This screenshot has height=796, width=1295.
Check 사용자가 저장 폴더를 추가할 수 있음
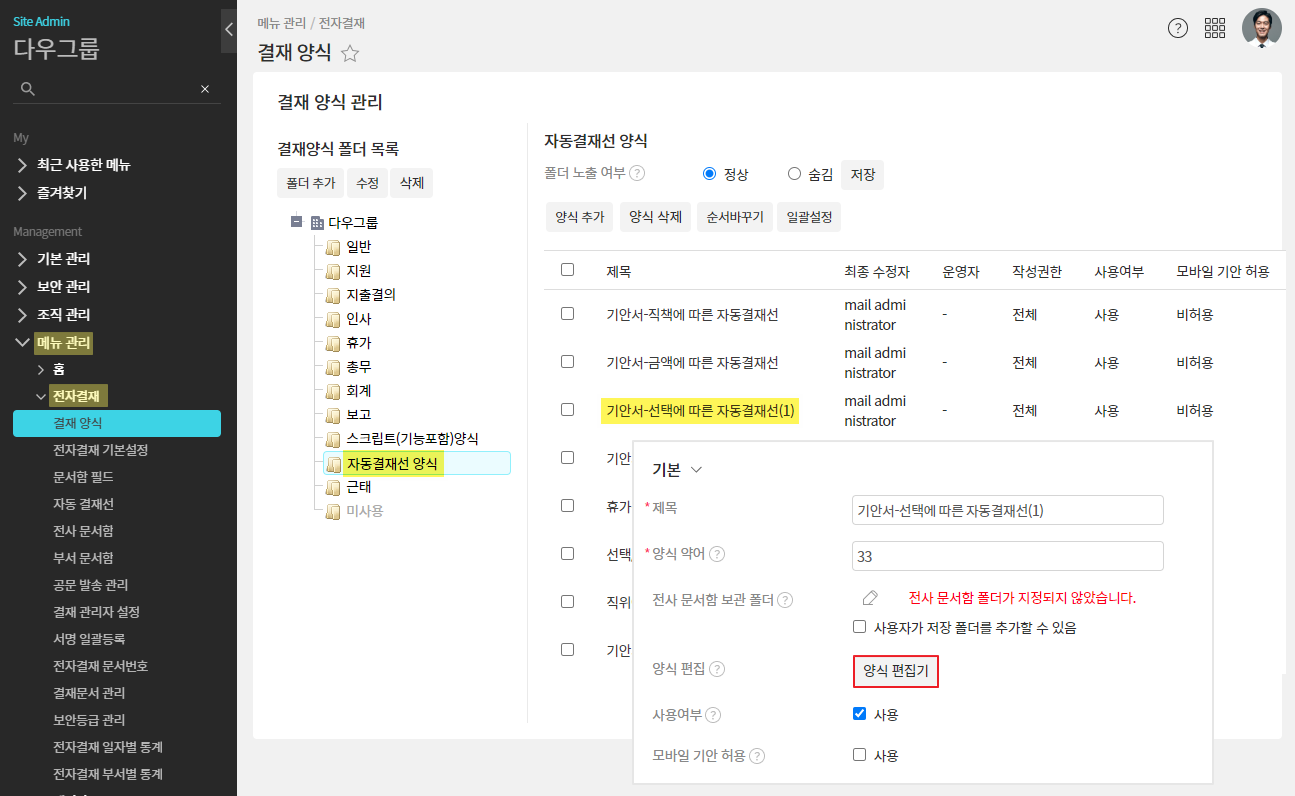pyautogui.click(x=859, y=627)
